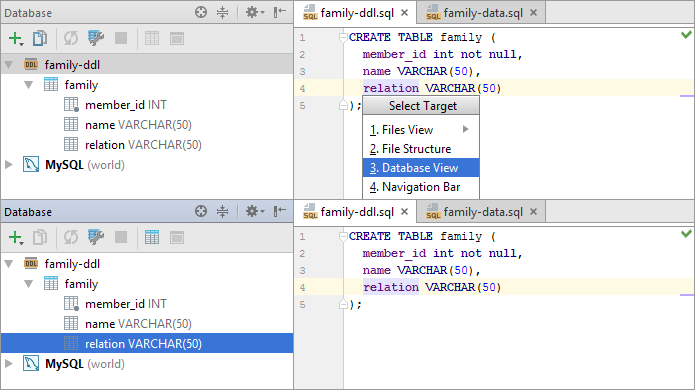Open the gear settings menu in the bottom Database header
Viewport: 695px width, 390px height.
click(x=255, y=211)
